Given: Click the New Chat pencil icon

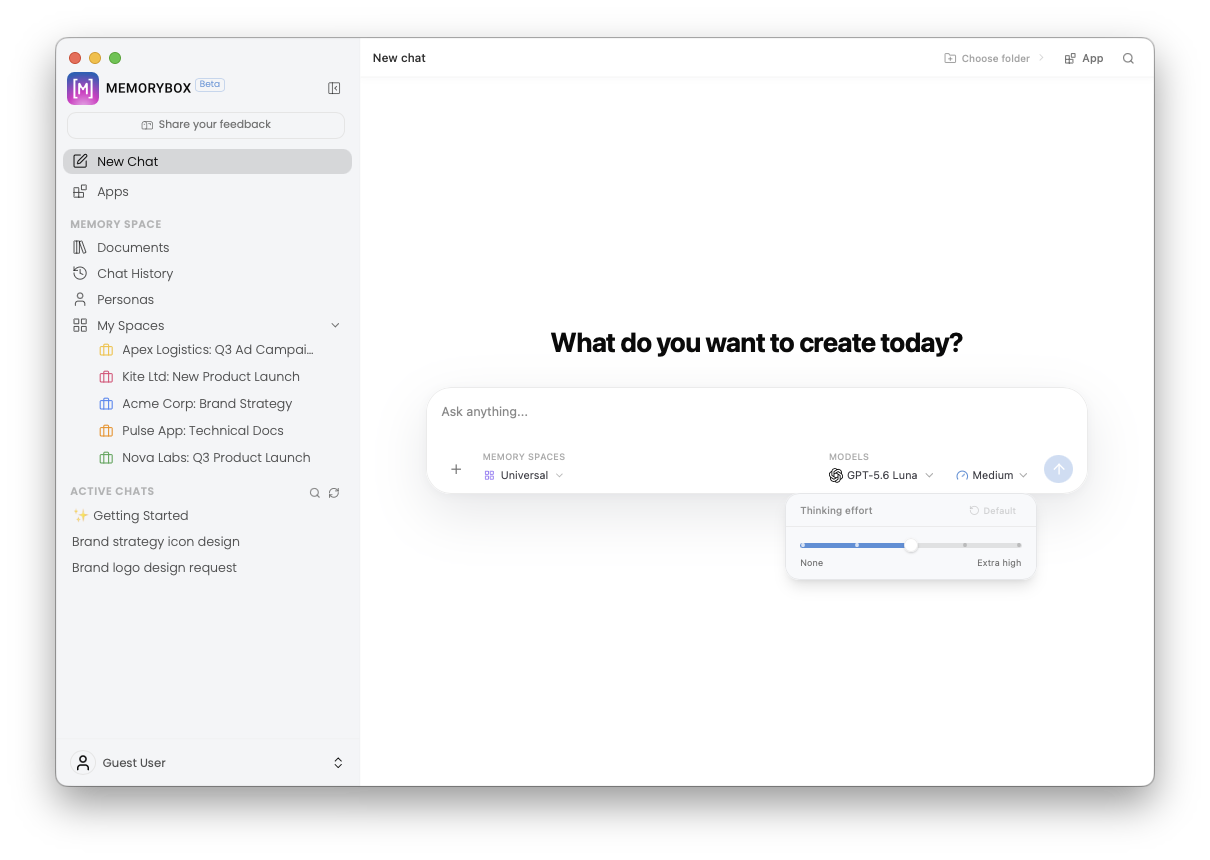Looking at the screenshot, I should 80,161.
